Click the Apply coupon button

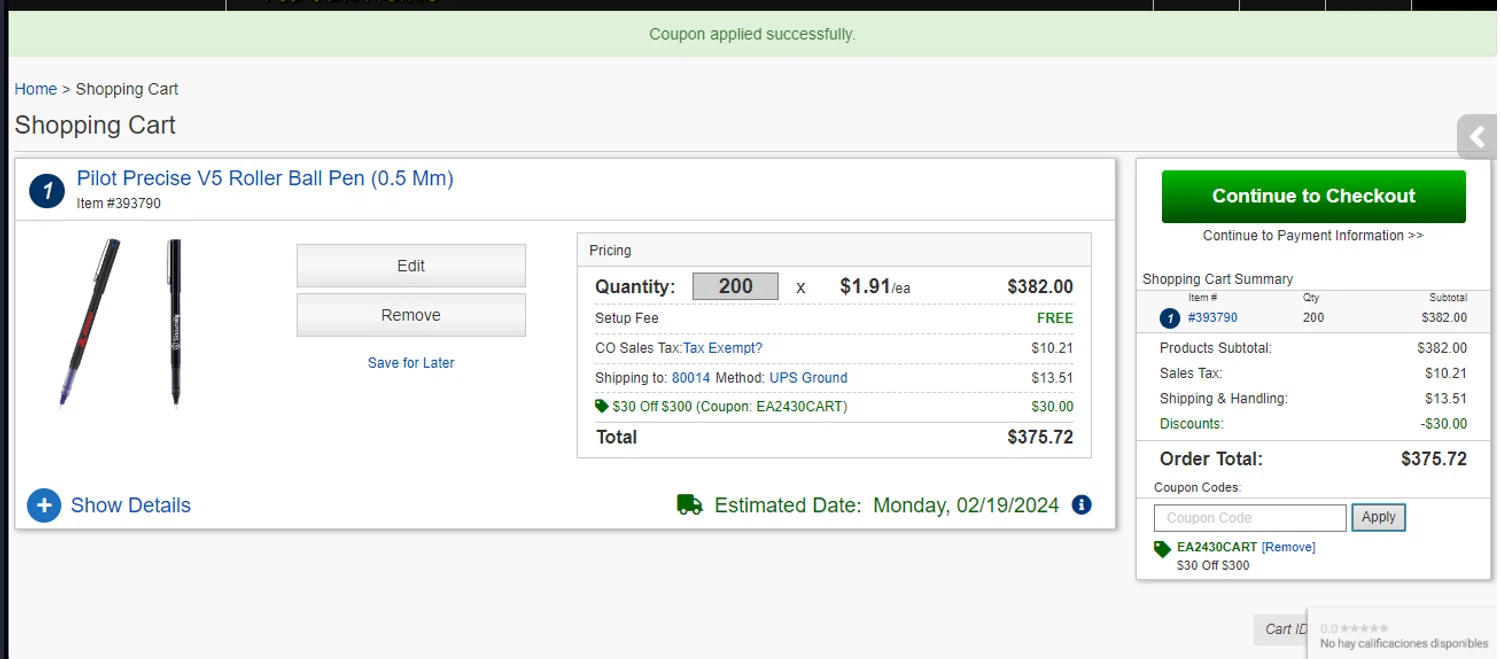click(1378, 517)
